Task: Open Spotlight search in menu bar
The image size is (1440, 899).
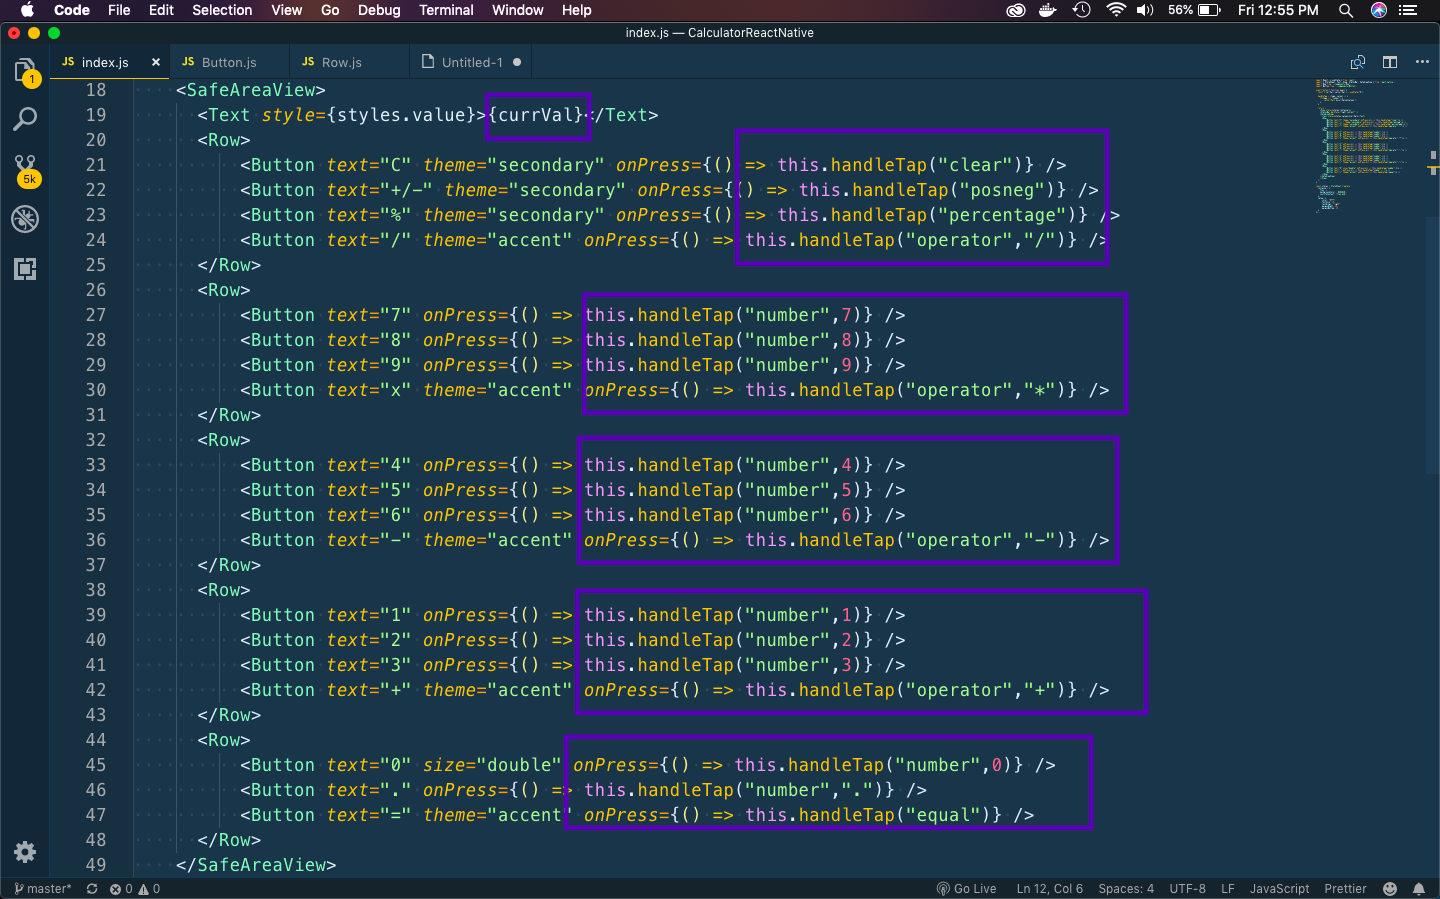Action: [1346, 10]
